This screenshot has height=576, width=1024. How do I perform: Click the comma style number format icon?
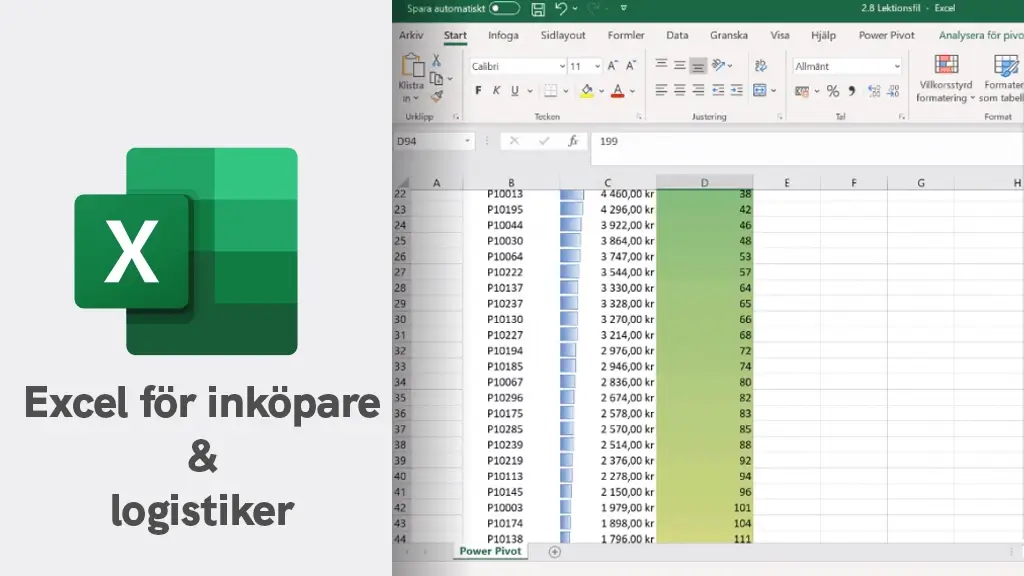tap(851, 91)
